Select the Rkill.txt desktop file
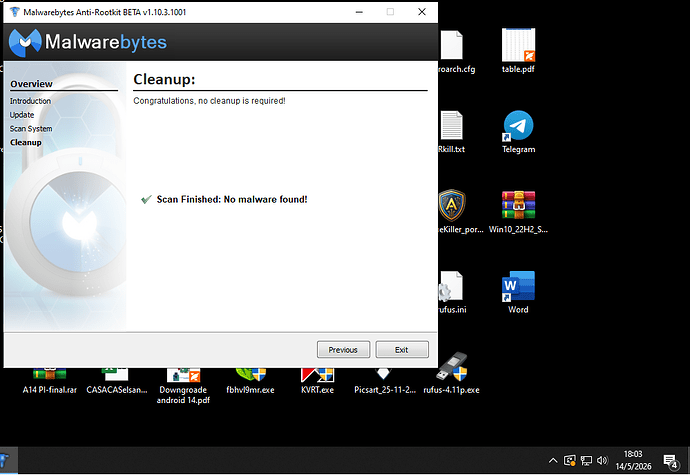 [451, 132]
